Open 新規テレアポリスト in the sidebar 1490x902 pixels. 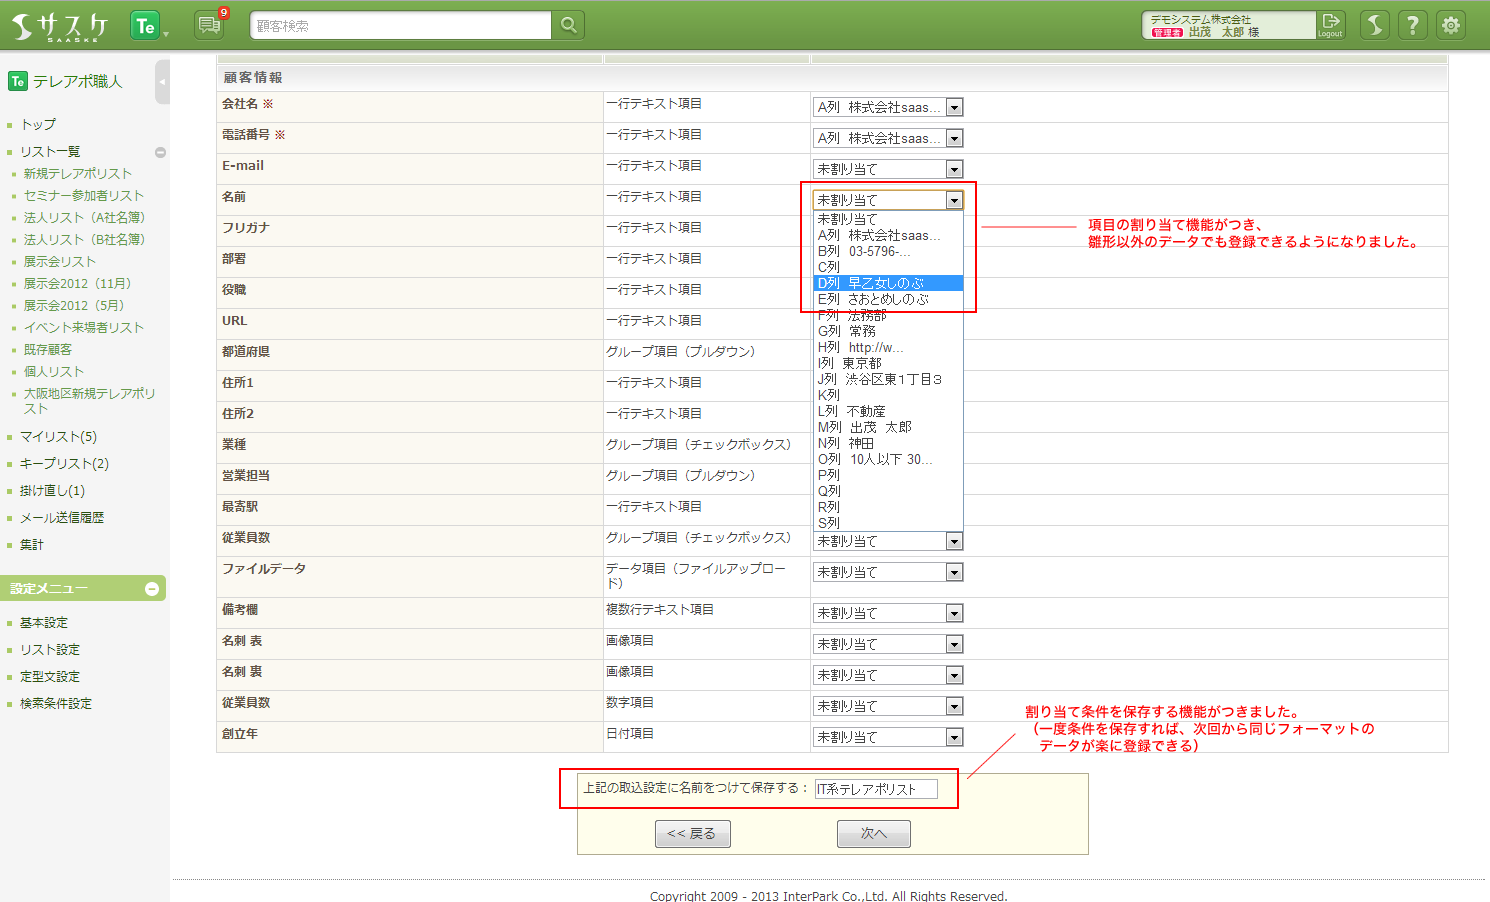(x=78, y=174)
